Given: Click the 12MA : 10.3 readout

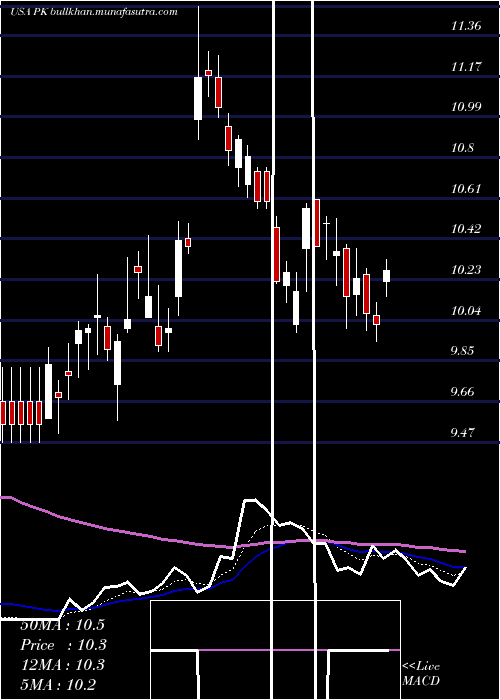Looking at the screenshot, I should [62, 665].
